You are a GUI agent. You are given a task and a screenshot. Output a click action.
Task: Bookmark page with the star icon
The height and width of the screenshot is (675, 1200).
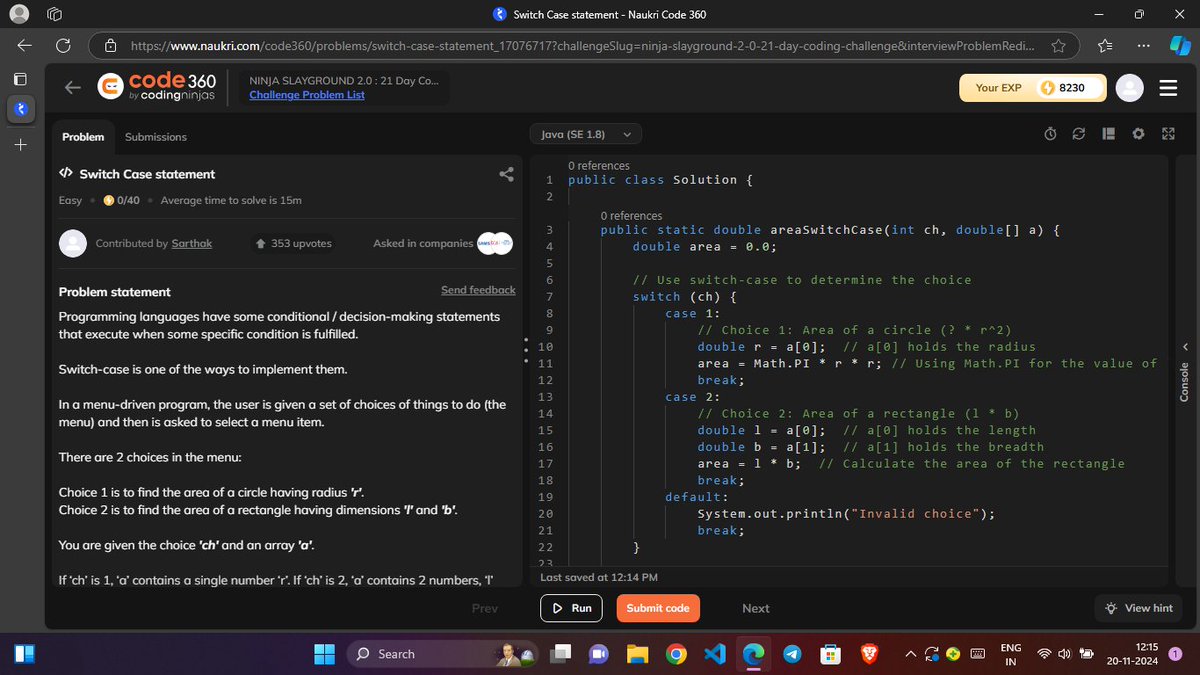tap(1058, 46)
